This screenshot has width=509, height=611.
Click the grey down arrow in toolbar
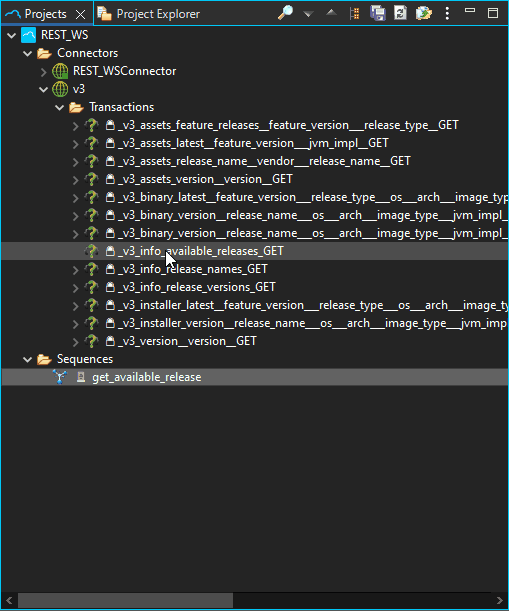(308, 14)
